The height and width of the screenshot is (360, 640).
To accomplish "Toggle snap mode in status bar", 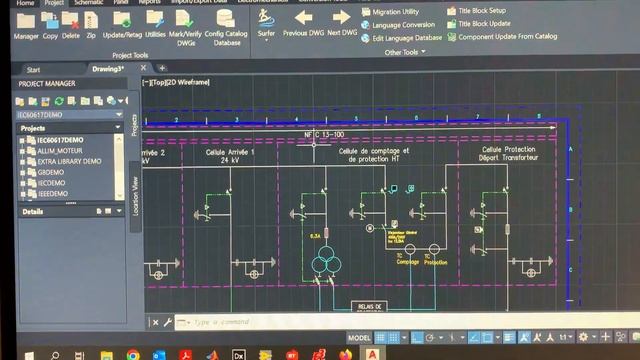I will click(393, 338).
